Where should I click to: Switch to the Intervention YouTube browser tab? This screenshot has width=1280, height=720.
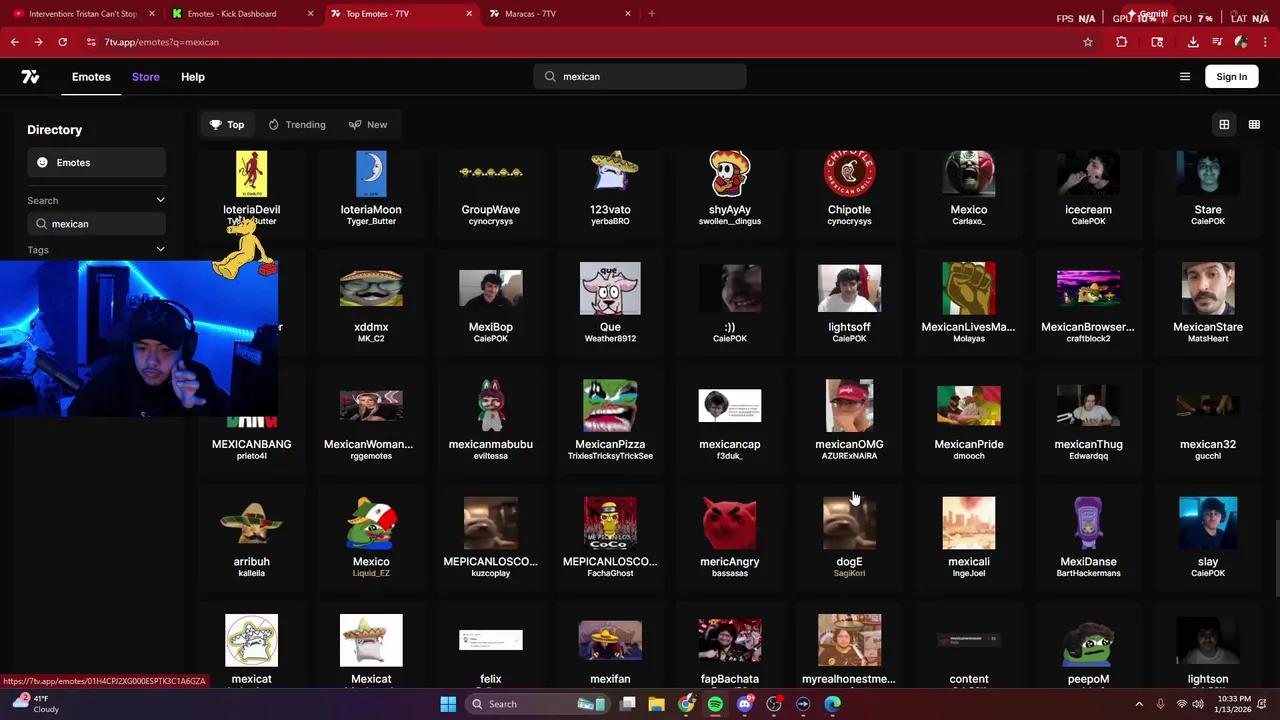(82, 14)
